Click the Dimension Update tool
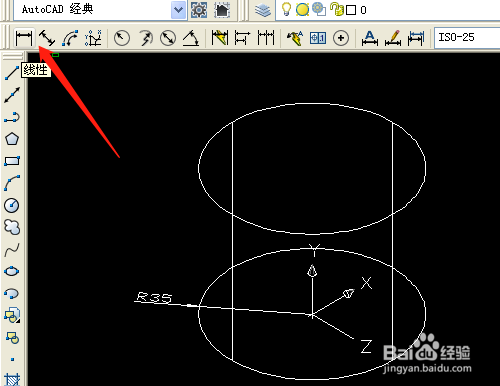The width and height of the screenshot is (500, 386). [416, 38]
